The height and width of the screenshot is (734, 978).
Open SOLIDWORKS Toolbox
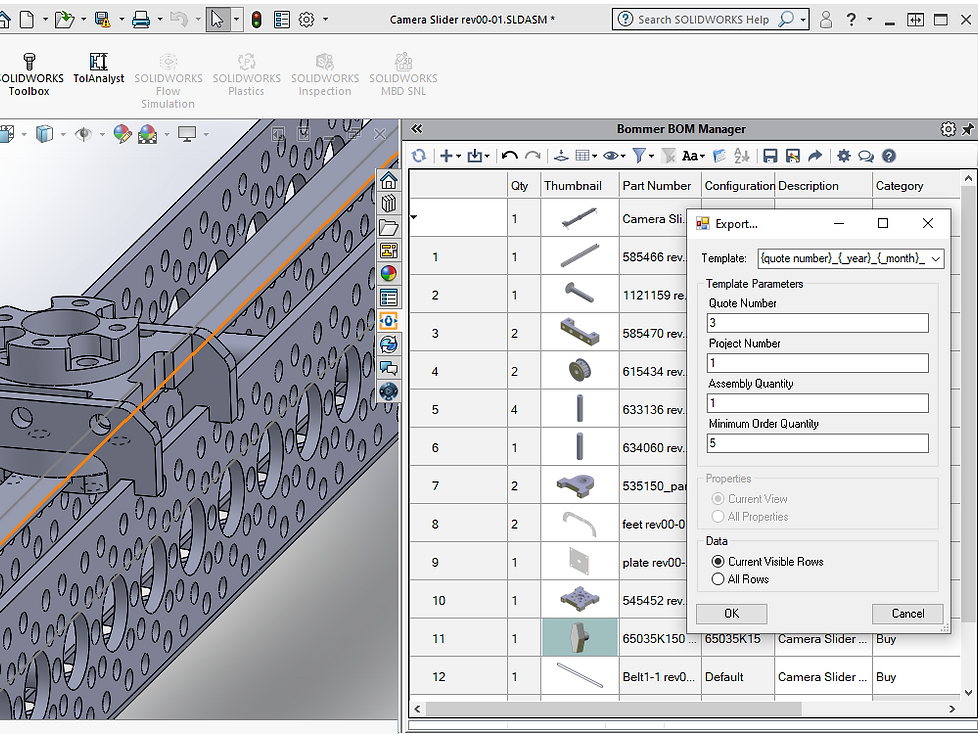pyautogui.click(x=30, y=70)
